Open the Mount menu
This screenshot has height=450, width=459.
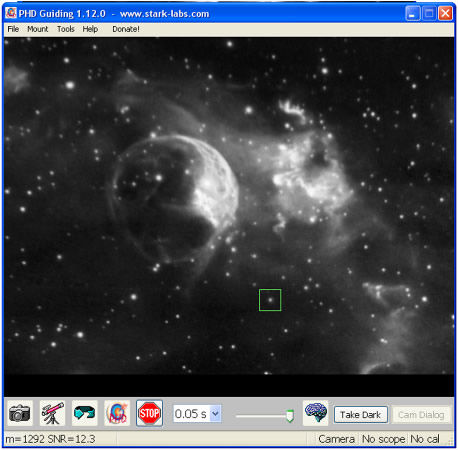(38, 29)
